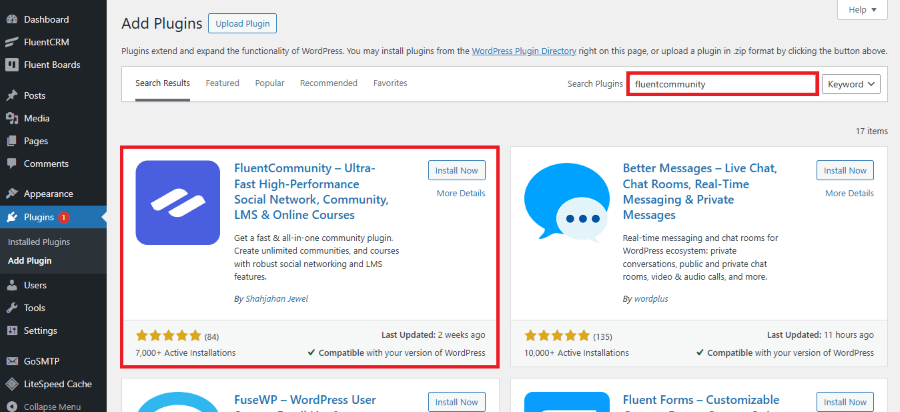Image resolution: width=900 pixels, height=412 pixels.
Task: Open the WordPress Plugin Directory link
Action: (x=524, y=50)
